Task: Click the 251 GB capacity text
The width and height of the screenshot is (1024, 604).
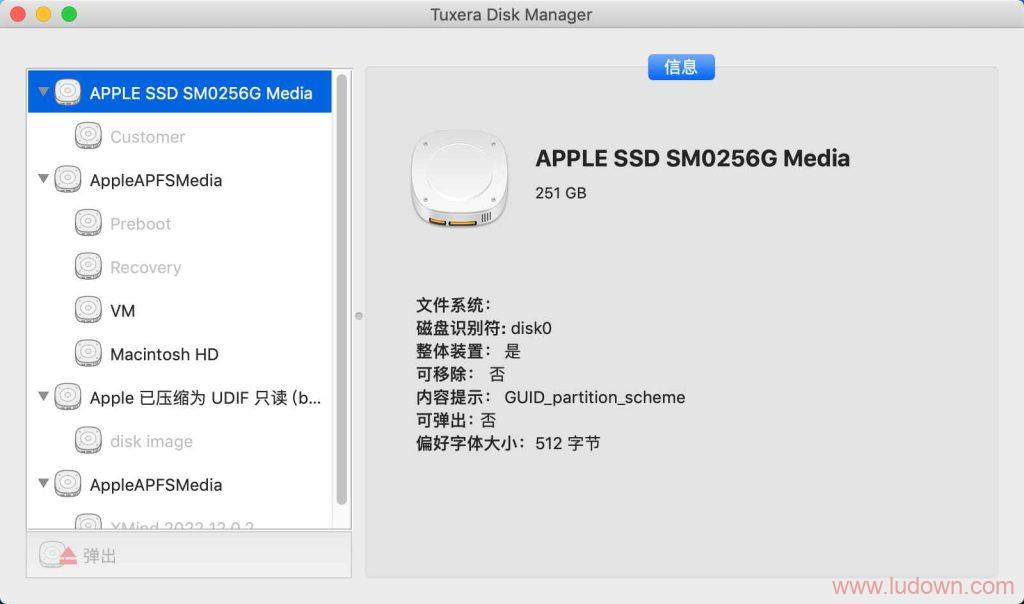Action: tap(560, 193)
